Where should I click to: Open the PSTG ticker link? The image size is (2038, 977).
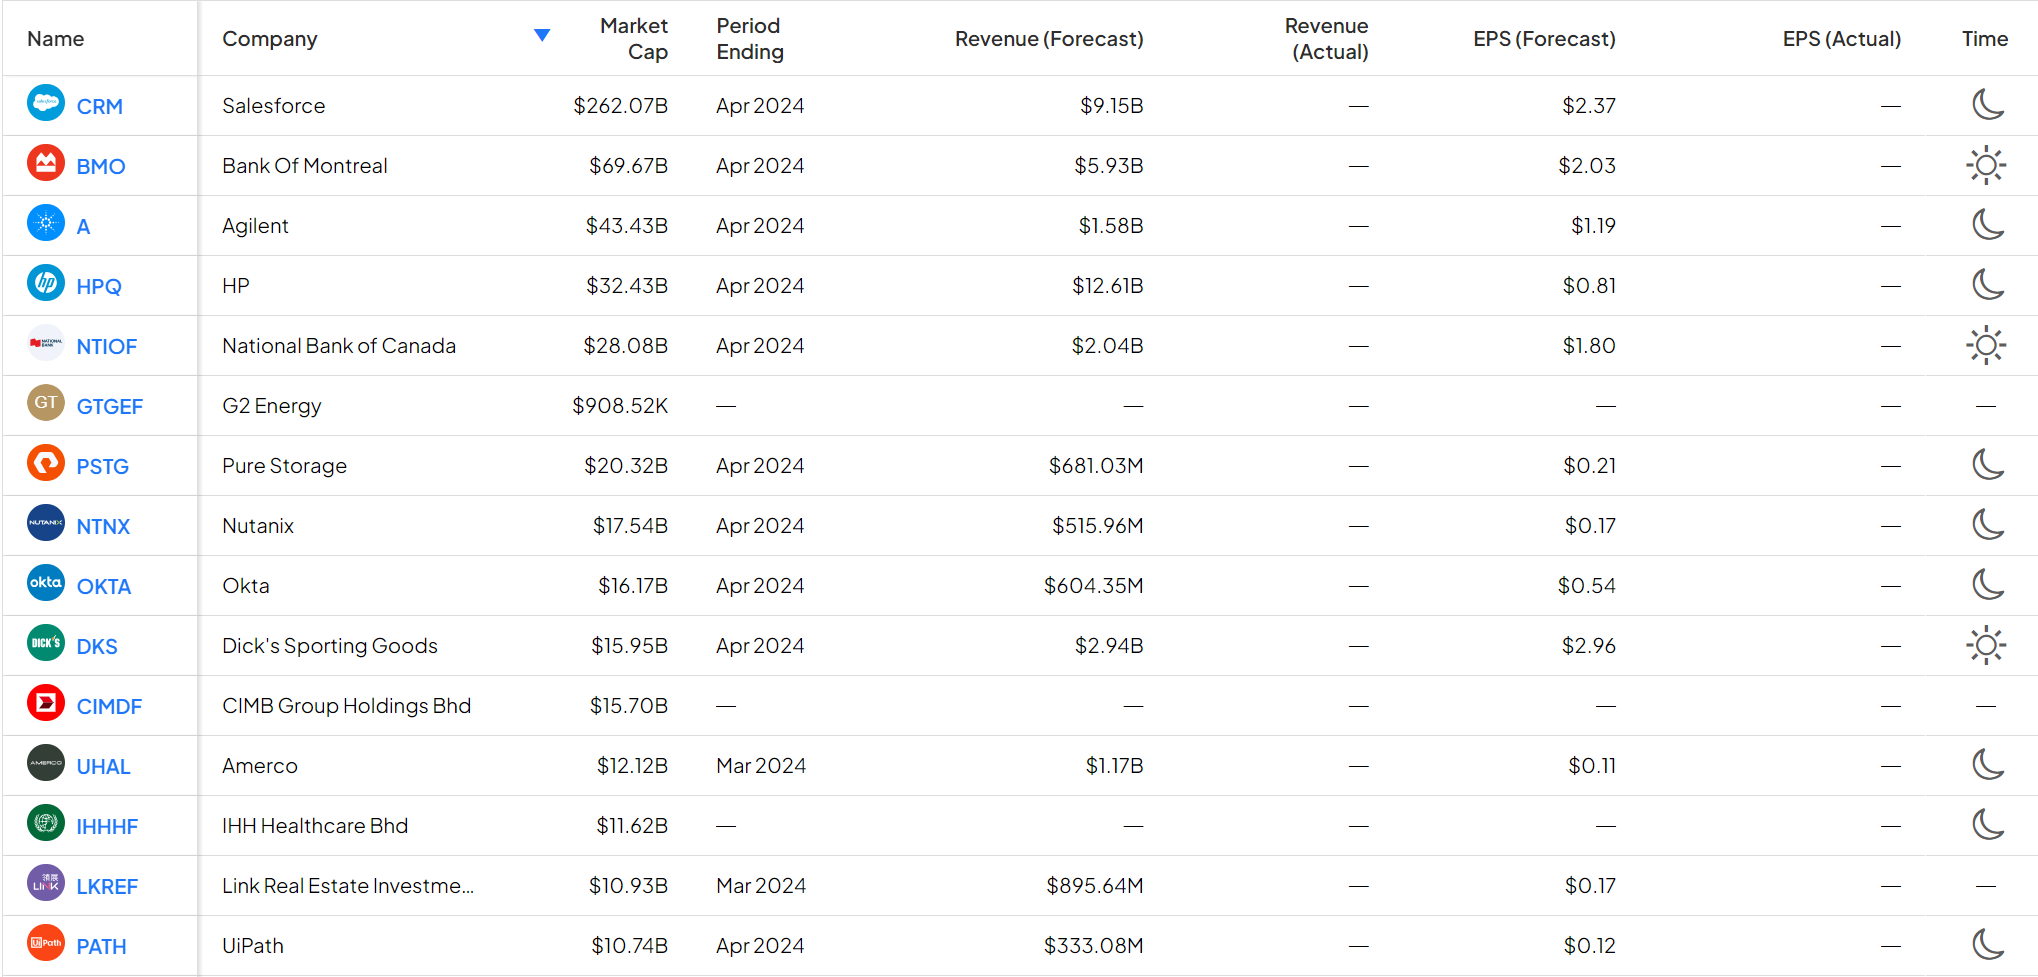103,466
